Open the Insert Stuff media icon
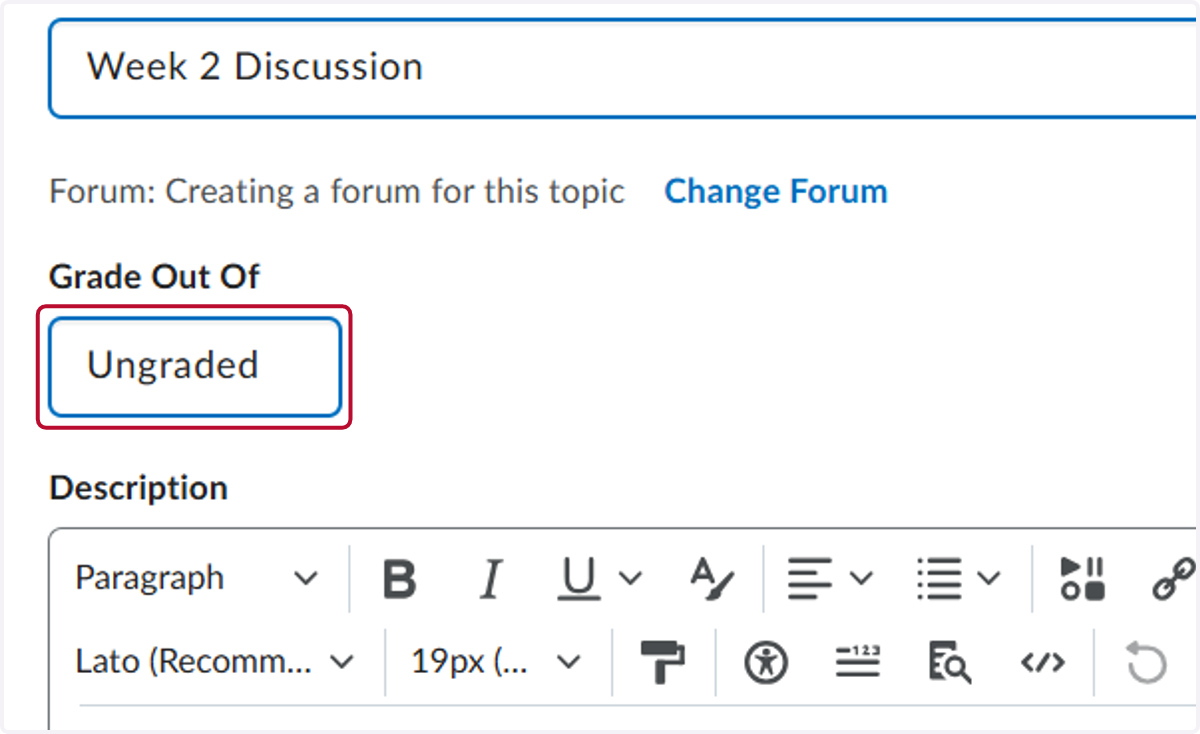The image size is (1200, 734). tap(1083, 578)
